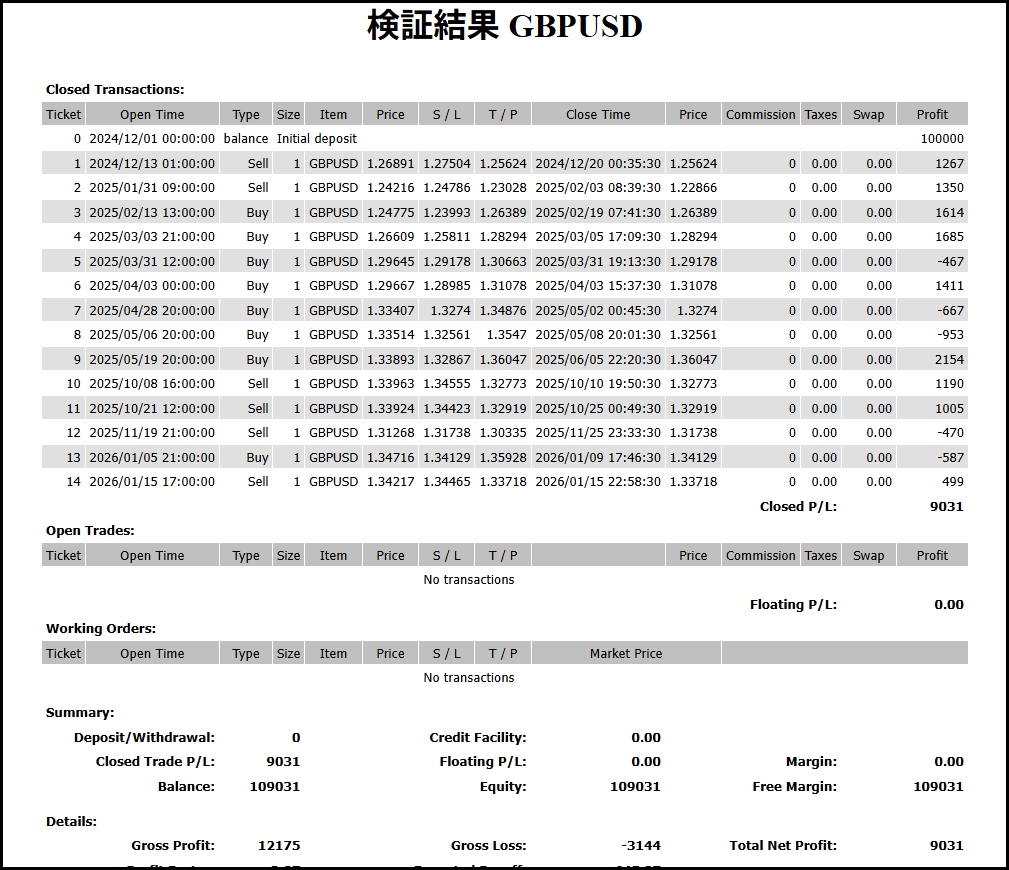
Task: Click Profit header in Closed Transactions table
Action: point(931,114)
